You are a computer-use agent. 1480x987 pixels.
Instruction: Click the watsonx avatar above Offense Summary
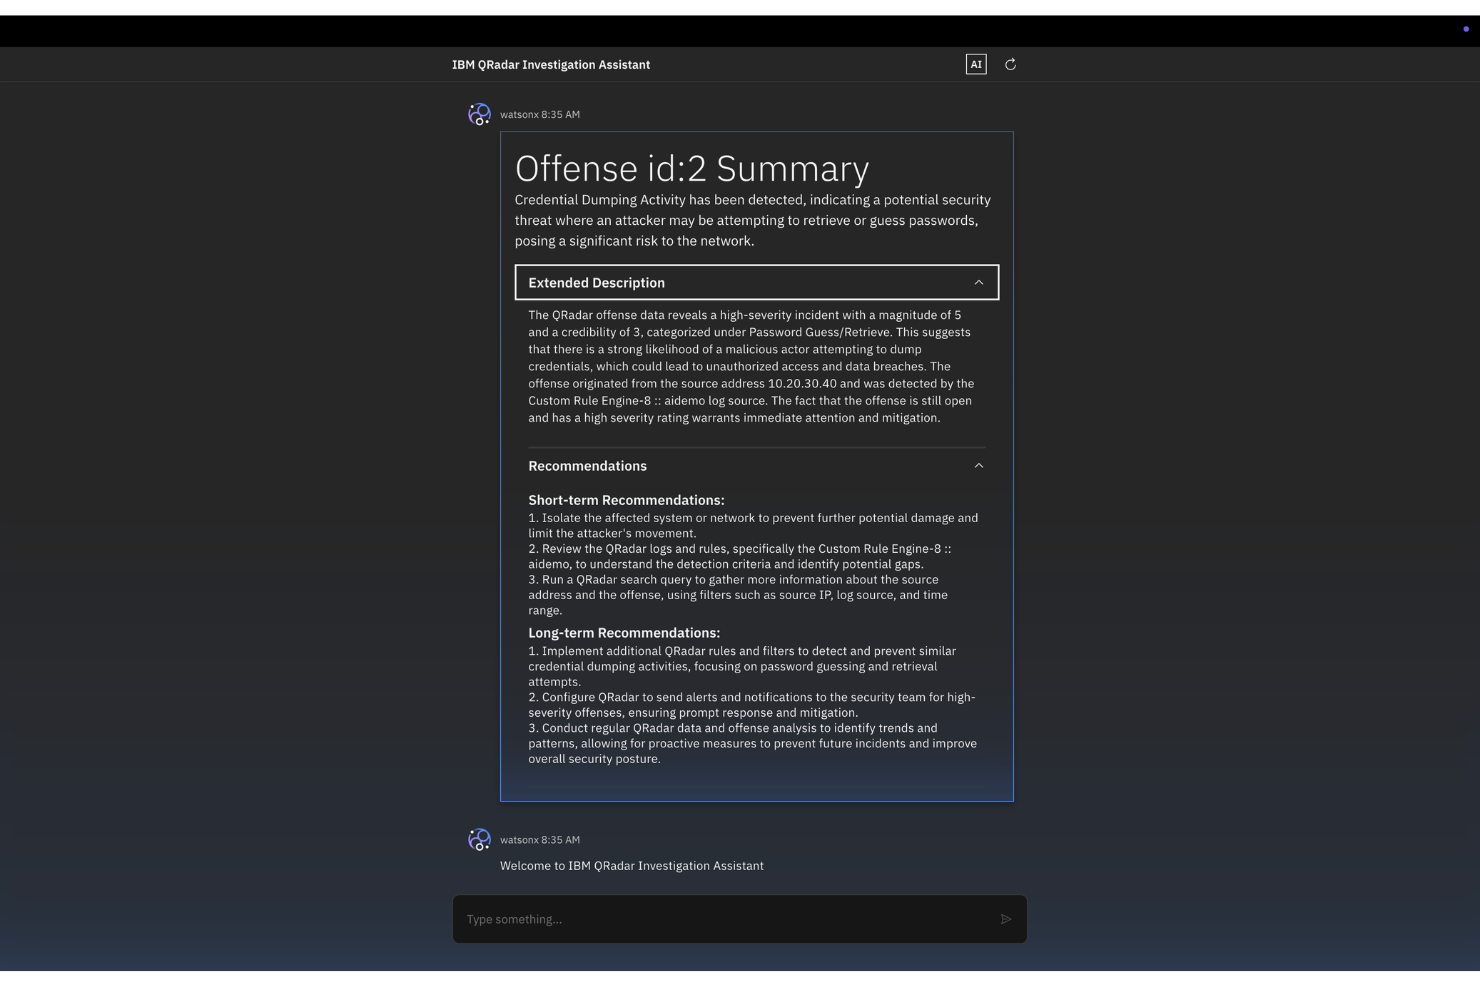tap(480, 114)
